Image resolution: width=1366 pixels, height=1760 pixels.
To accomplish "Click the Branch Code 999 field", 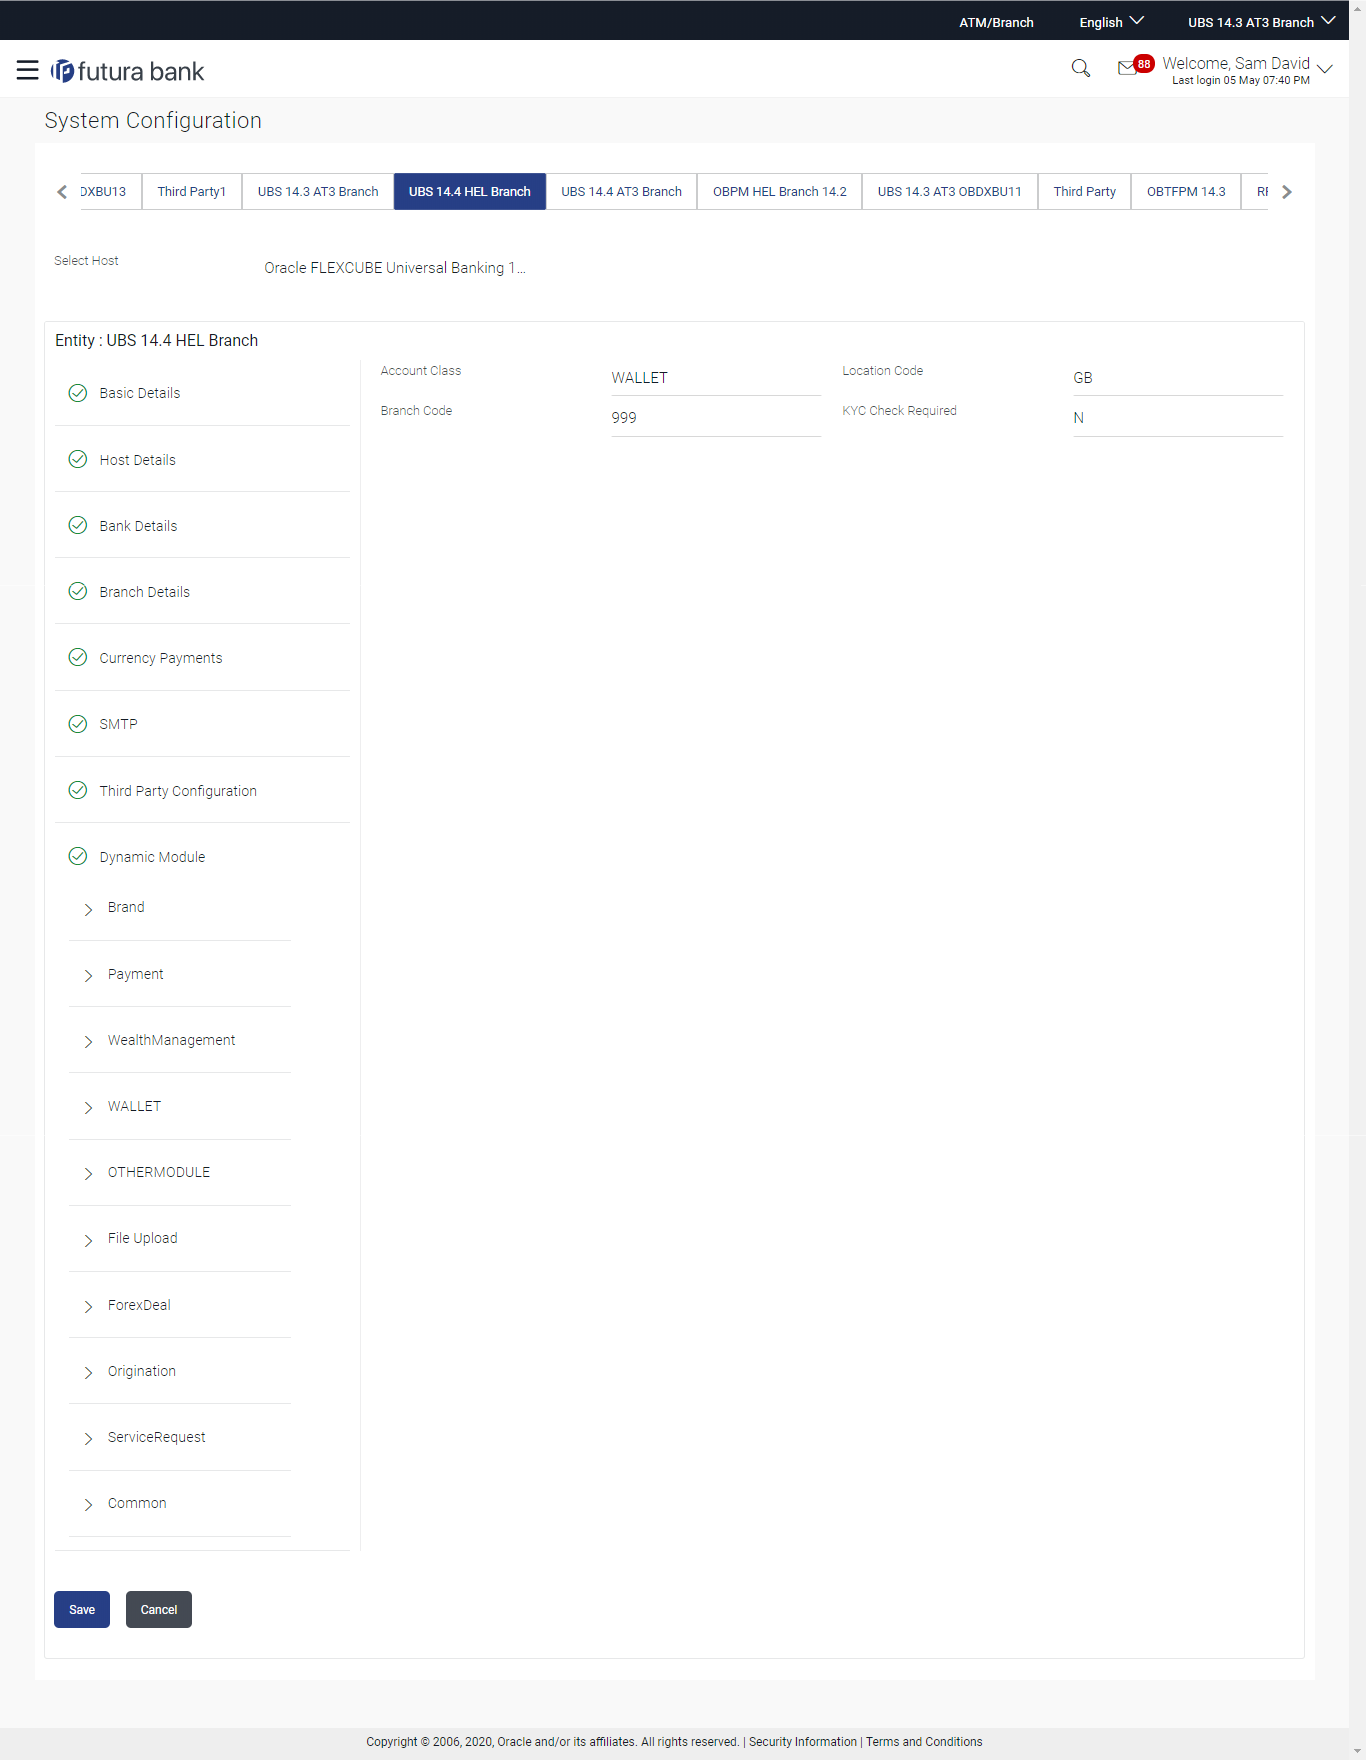I will point(716,418).
